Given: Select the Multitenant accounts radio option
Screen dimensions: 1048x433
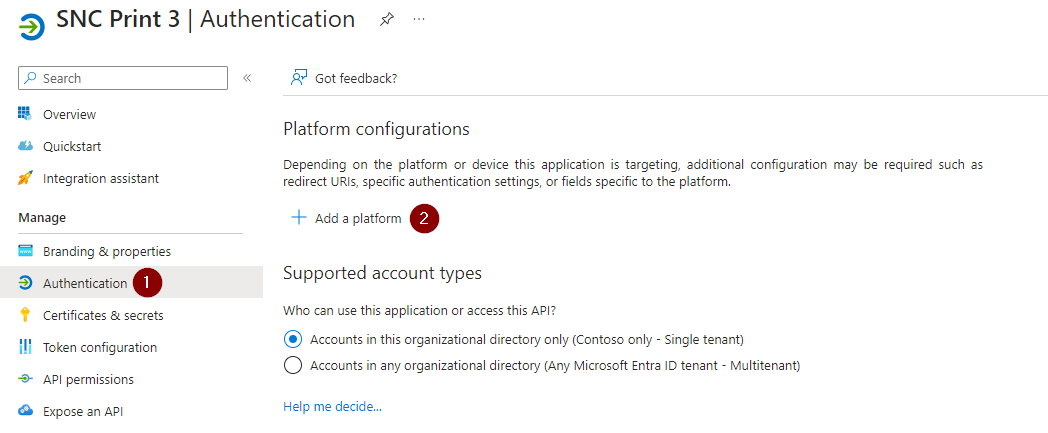Looking at the screenshot, I should coord(293,365).
